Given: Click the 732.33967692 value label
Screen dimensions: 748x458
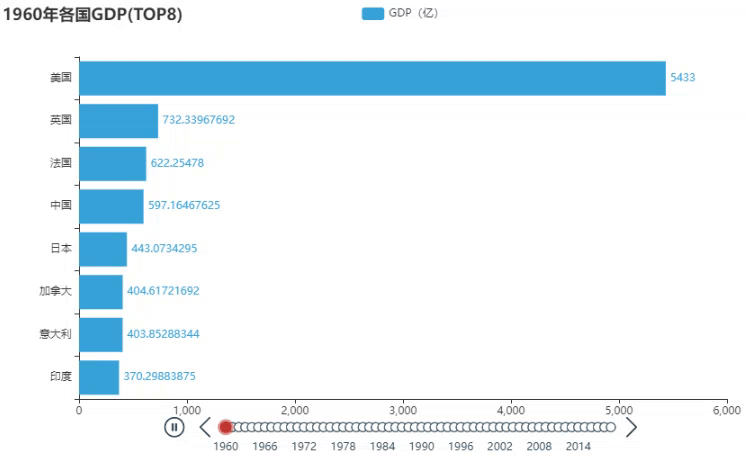Looking at the screenshot, I should (x=198, y=120).
